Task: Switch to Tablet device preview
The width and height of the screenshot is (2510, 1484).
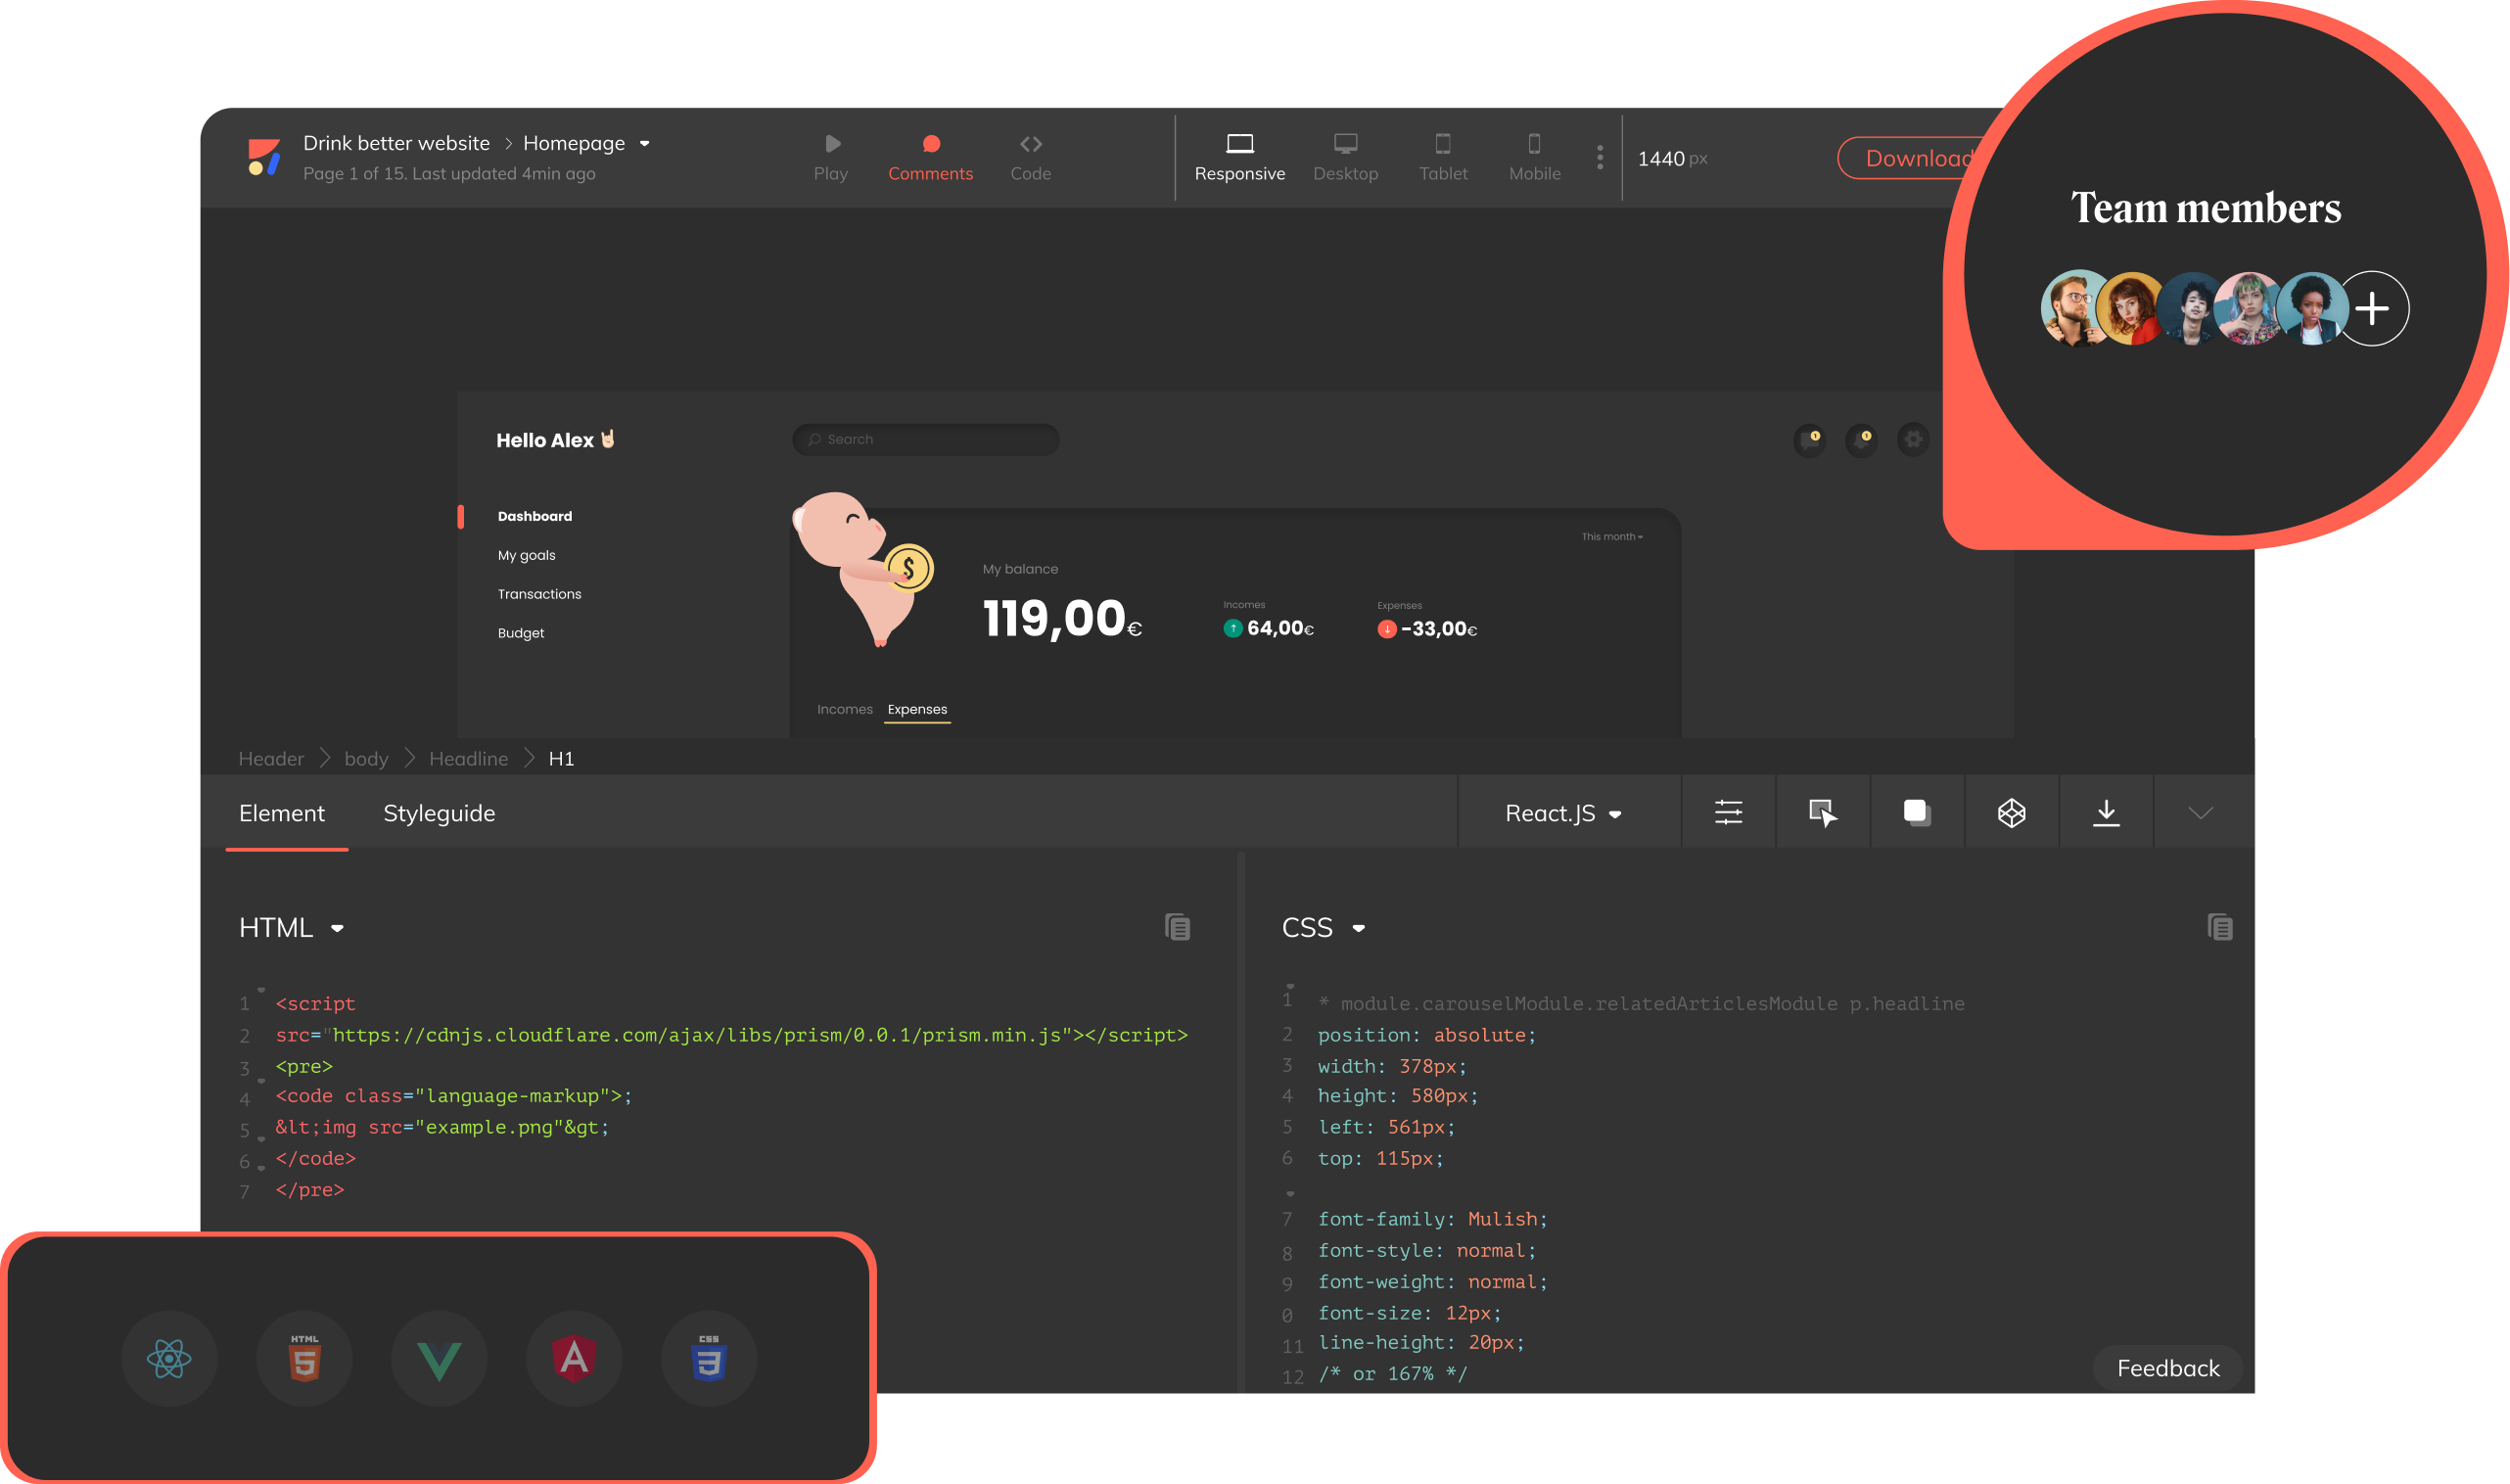Action: [x=1443, y=158]
